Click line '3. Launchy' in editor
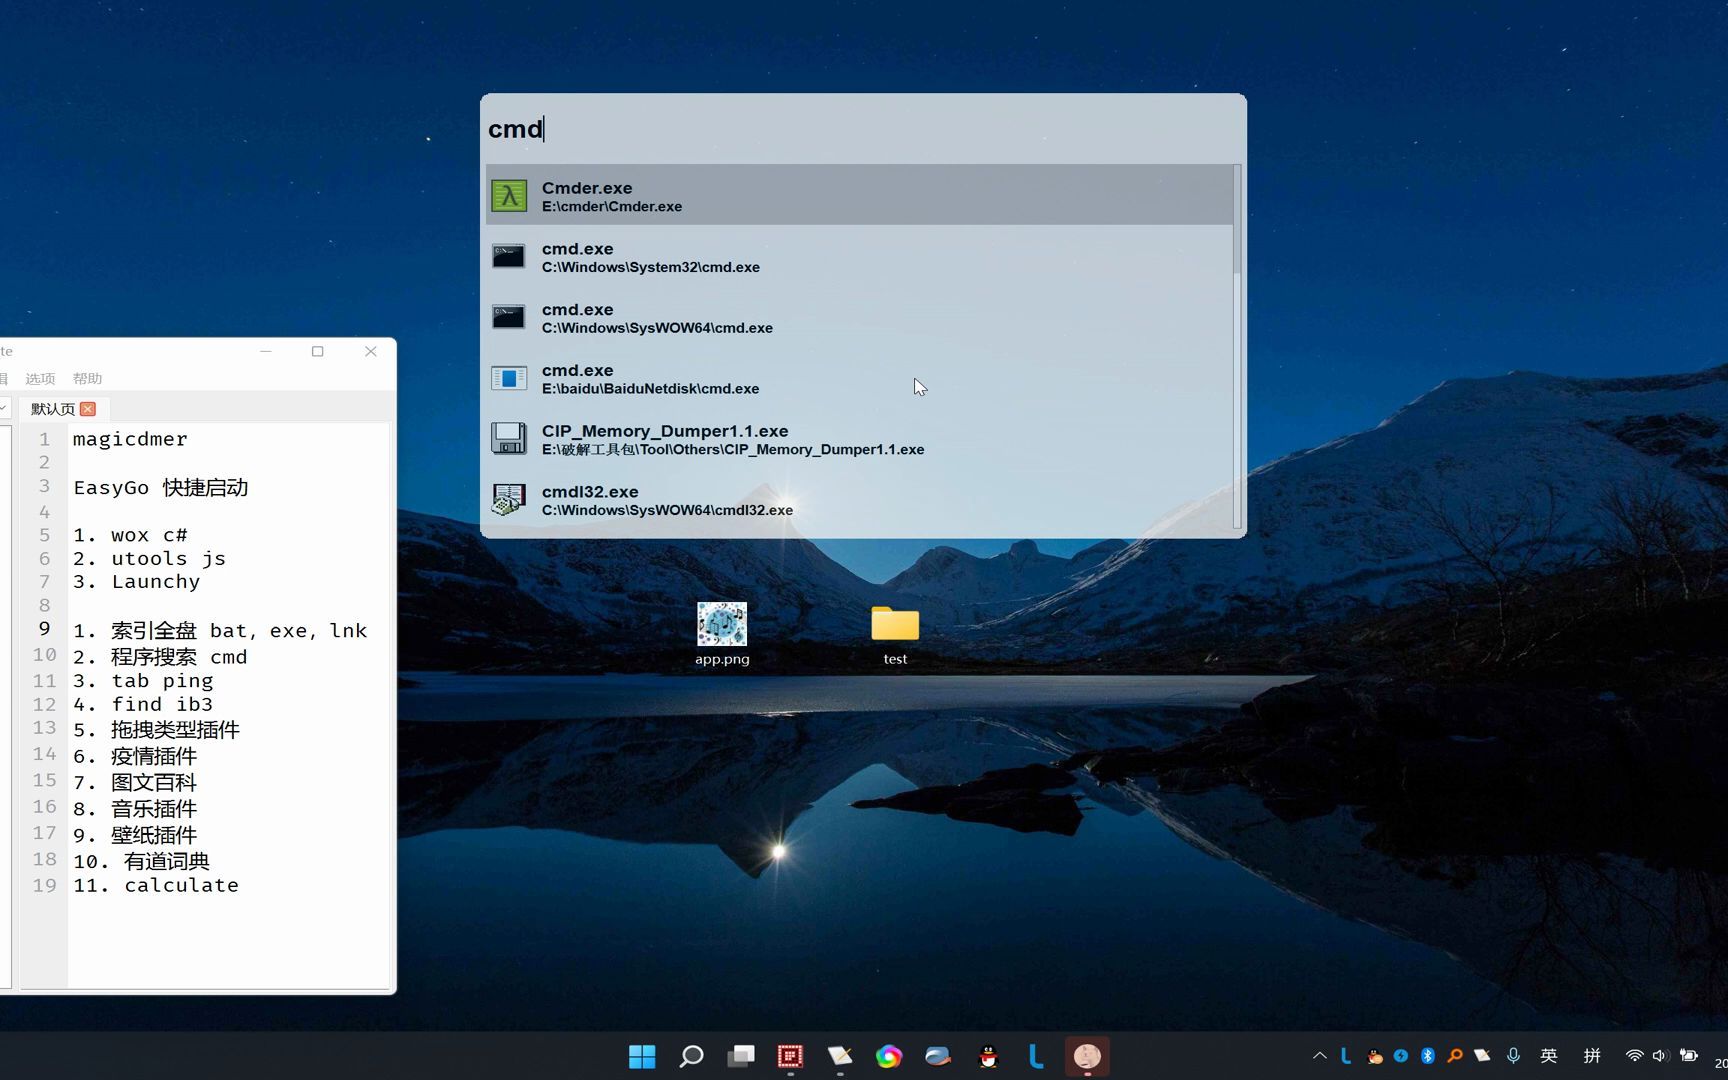This screenshot has width=1728, height=1080. point(136,581)
